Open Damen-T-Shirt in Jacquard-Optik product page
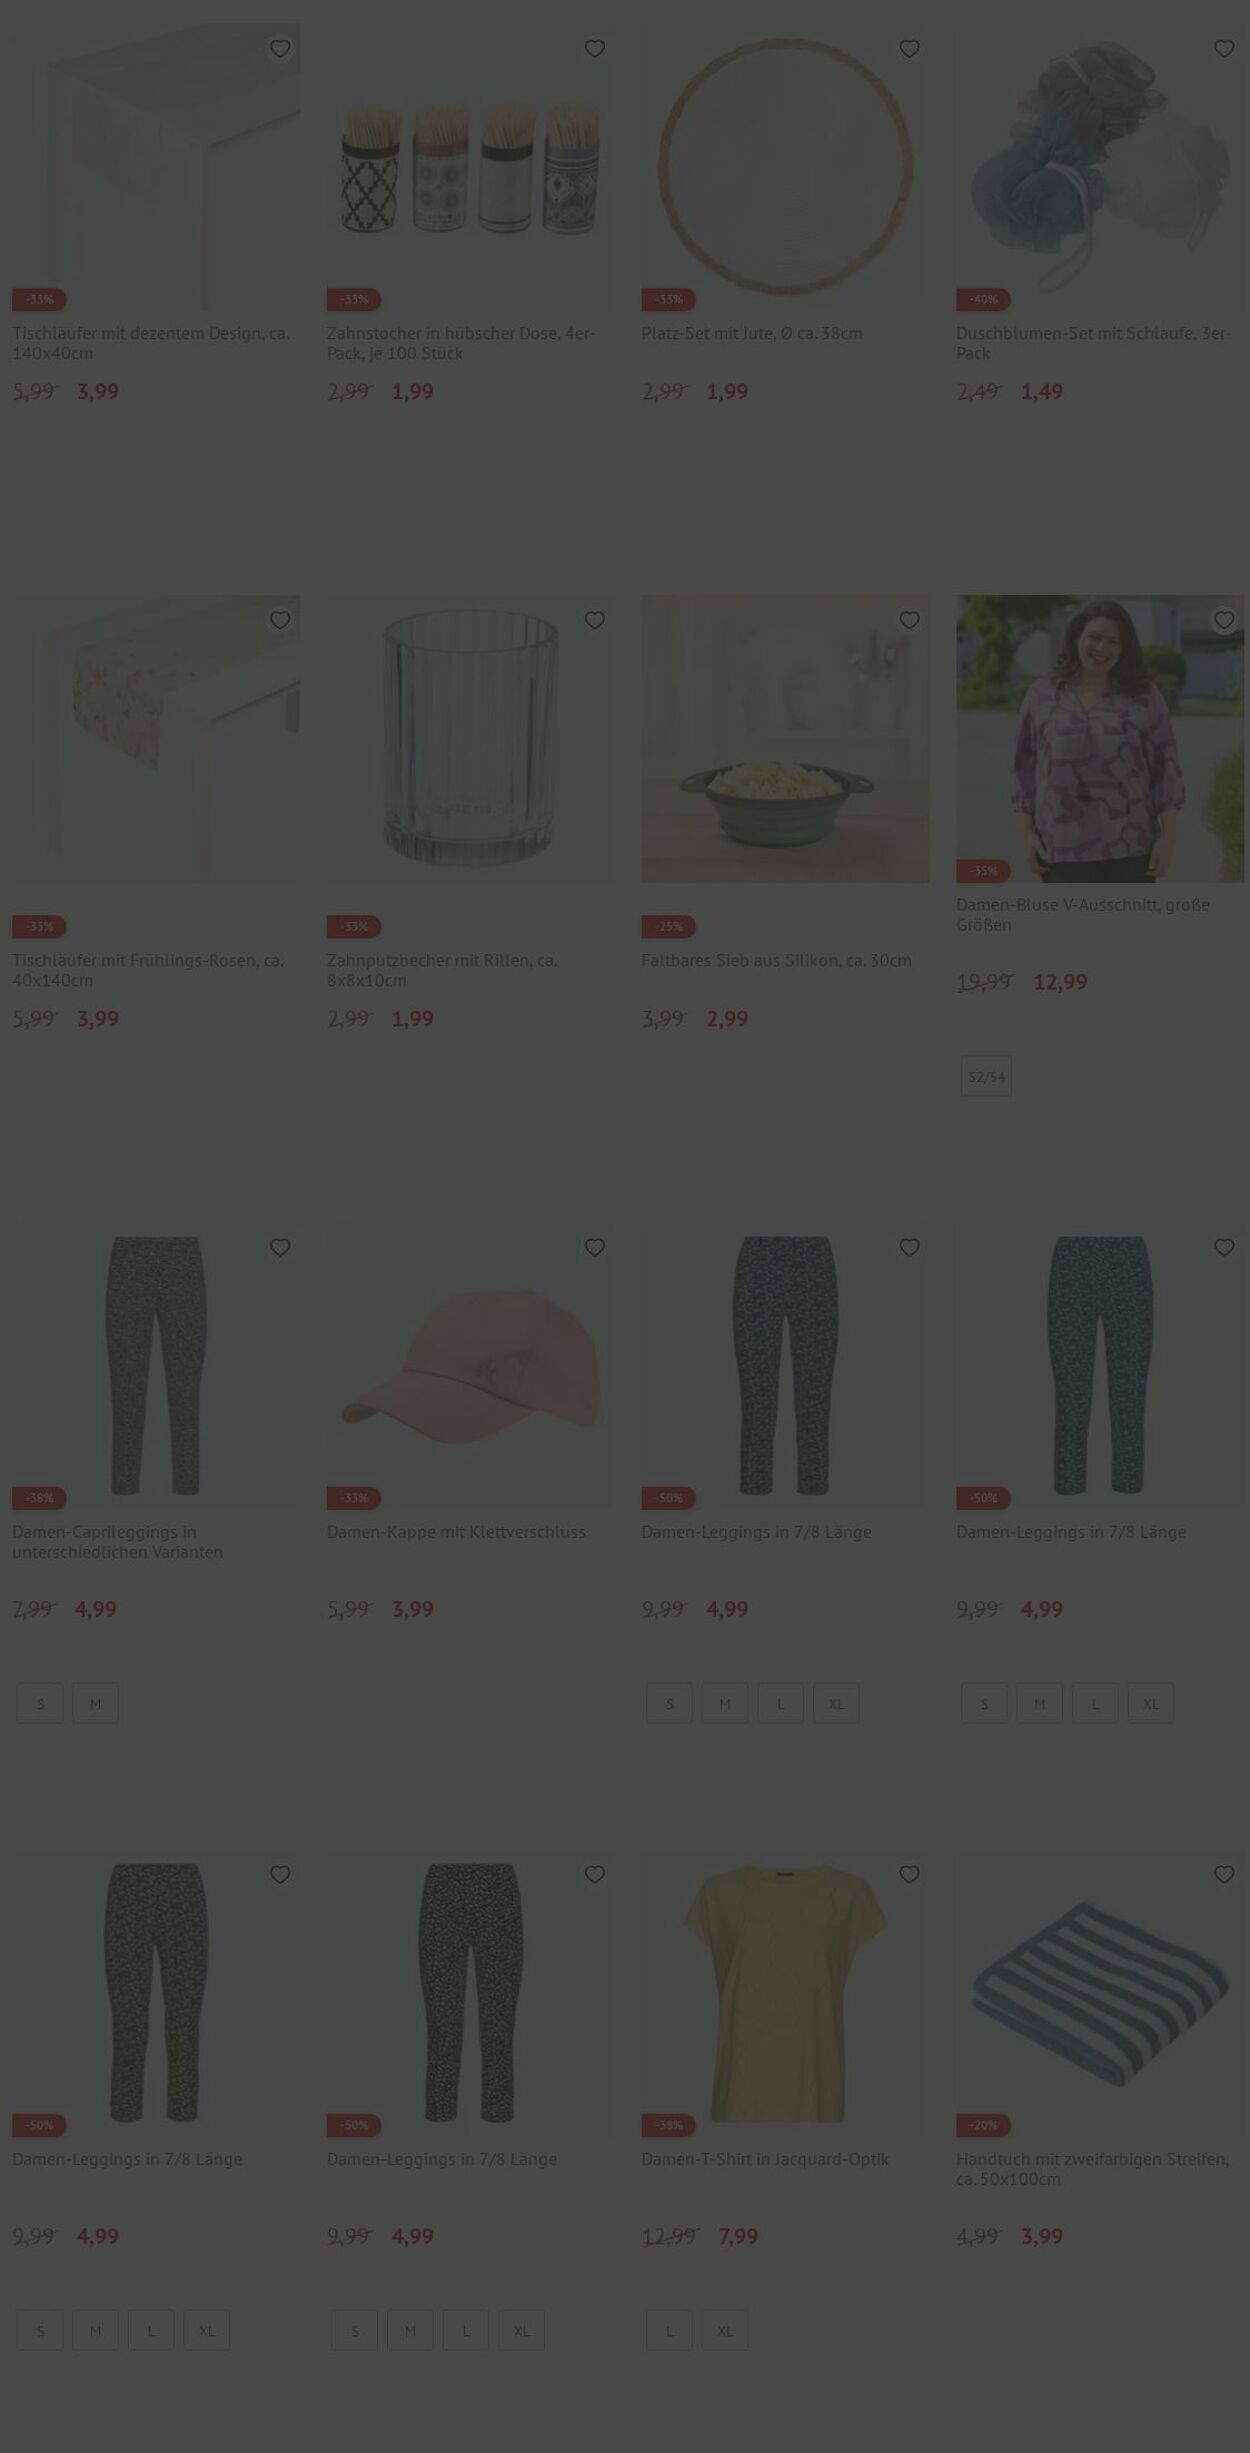 click(765, 2160)
